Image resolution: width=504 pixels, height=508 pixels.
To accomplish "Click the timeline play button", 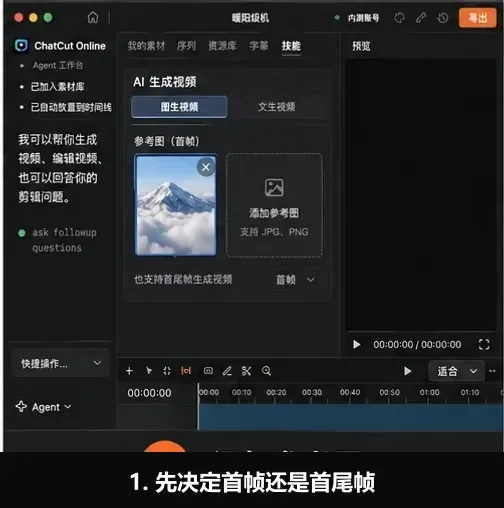I will [407, 371].
